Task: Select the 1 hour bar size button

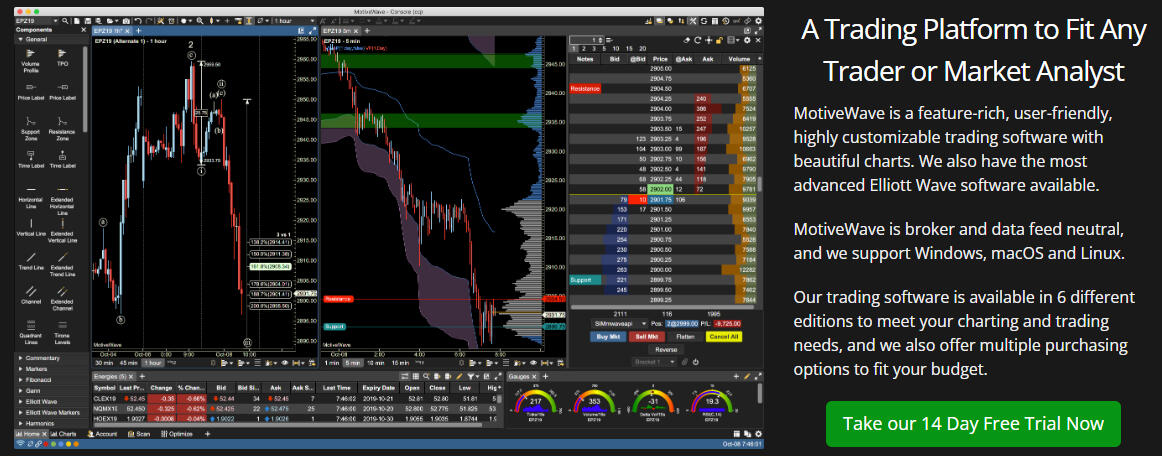Action: tap(153, 363)
